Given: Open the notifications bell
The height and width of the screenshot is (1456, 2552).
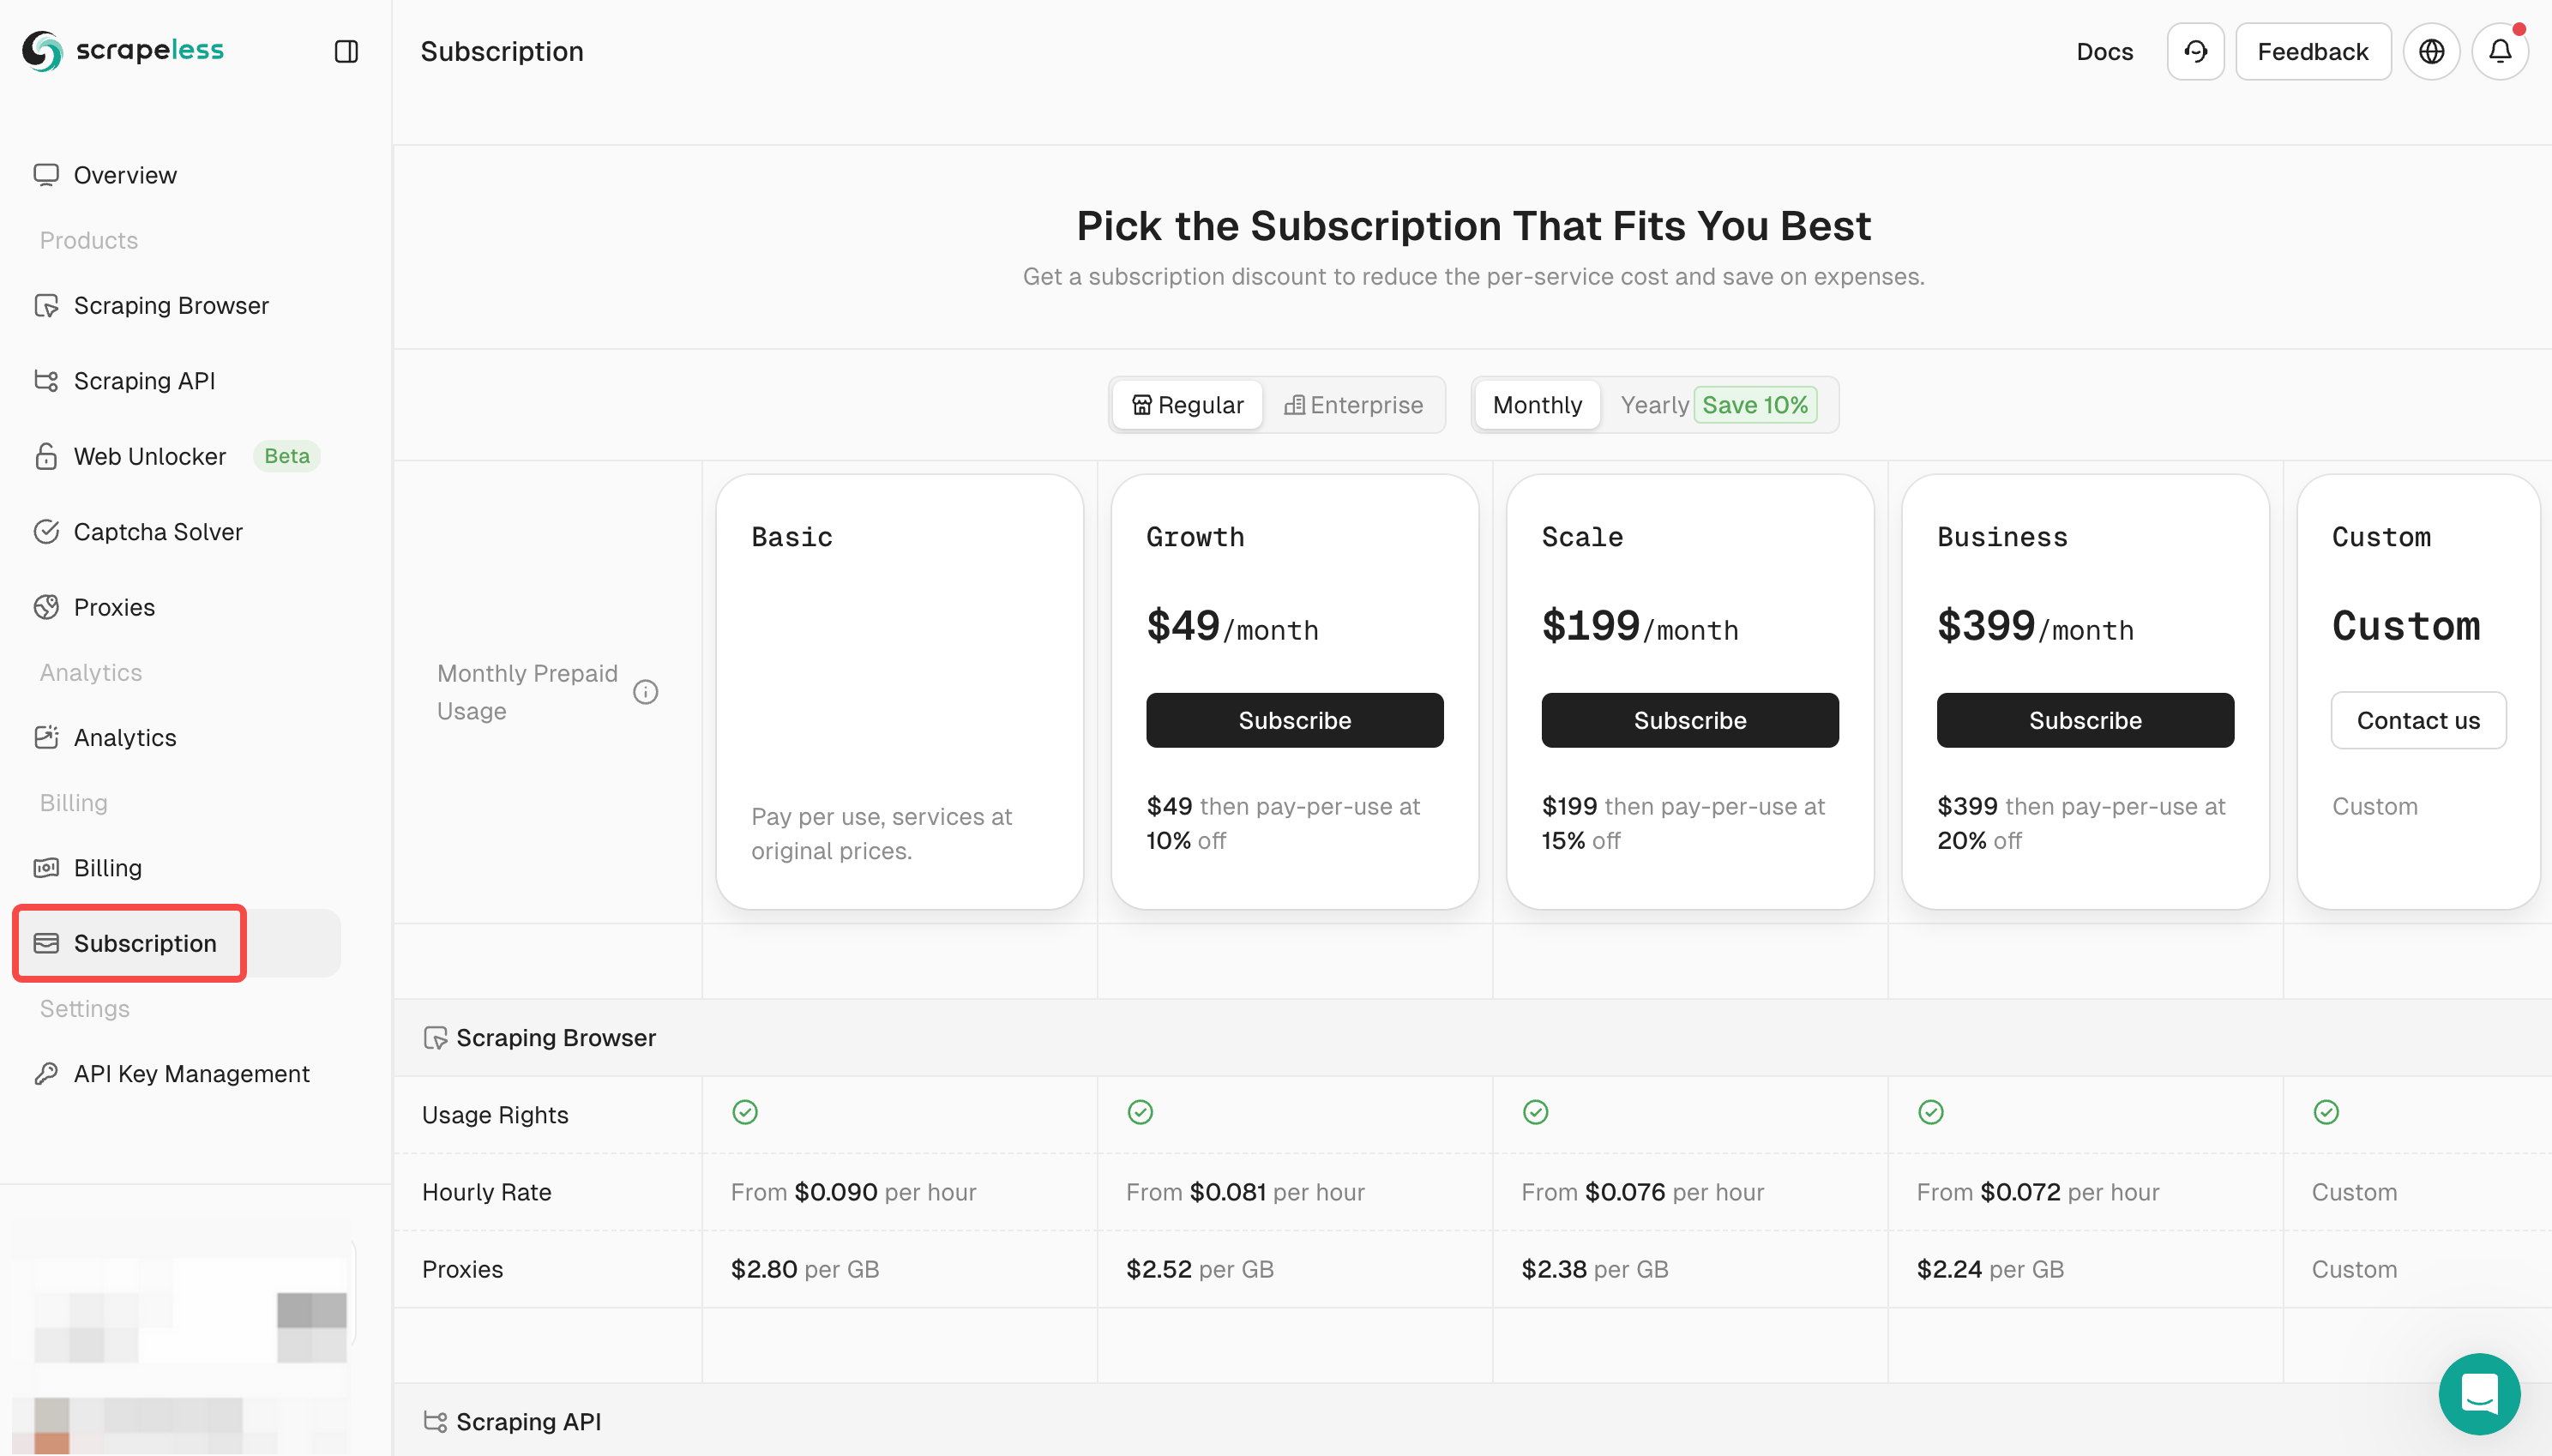Looking at the screenshot, I should 2499,51.
